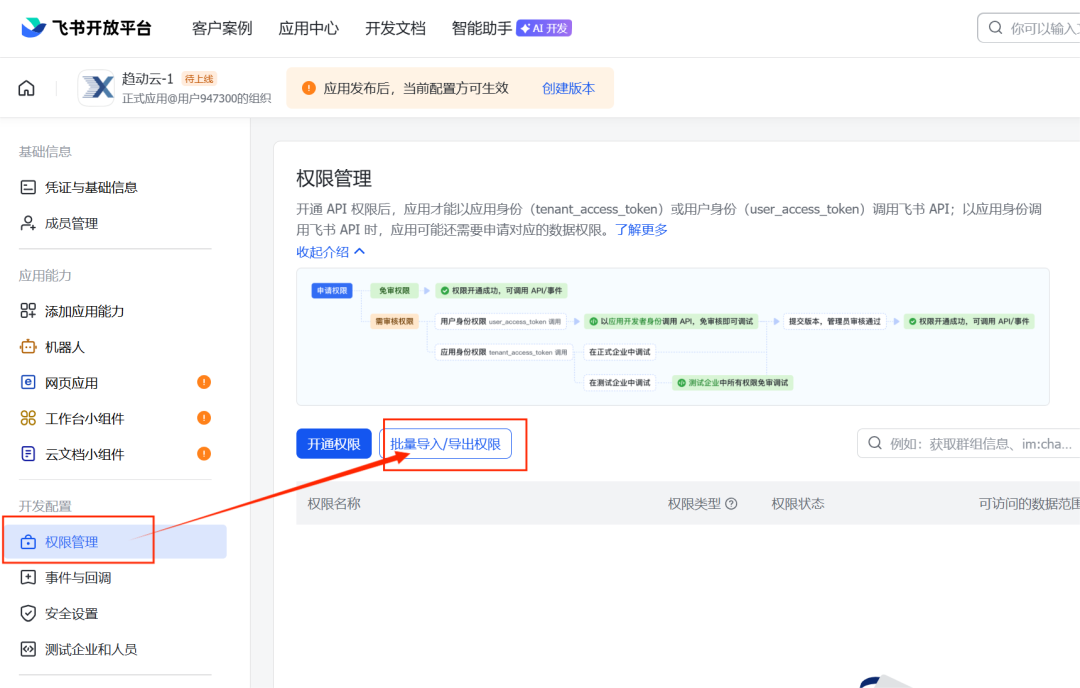
Task: Focus the top platform search box
Action: [1029, 28]
